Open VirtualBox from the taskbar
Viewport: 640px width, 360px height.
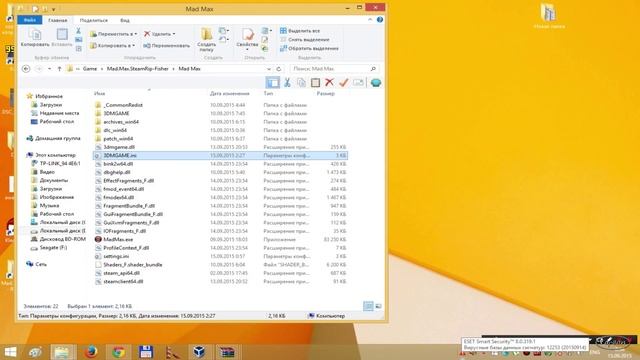[x=199, y=352]
